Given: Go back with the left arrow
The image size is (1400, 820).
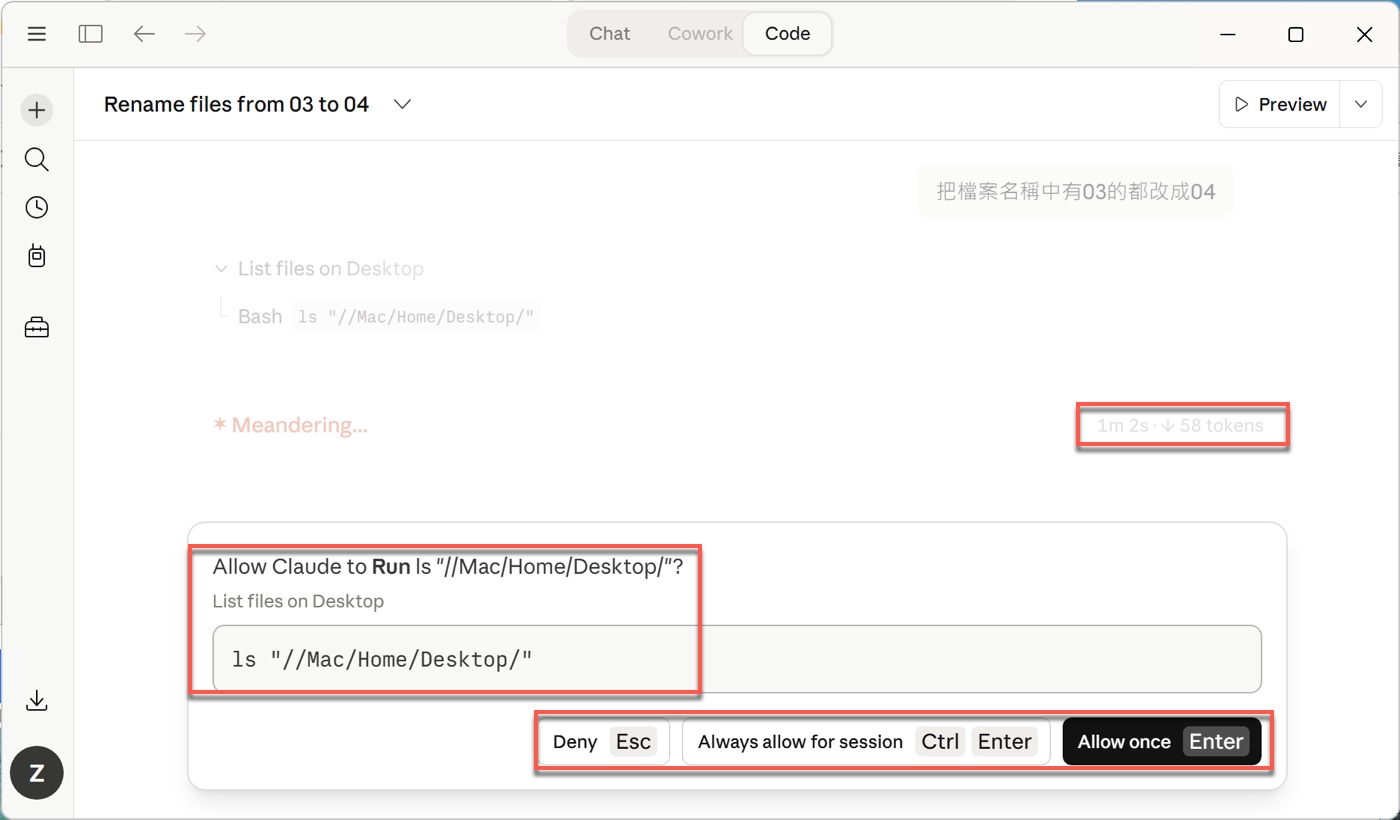Looking at the screenshot, I should 144,34.
